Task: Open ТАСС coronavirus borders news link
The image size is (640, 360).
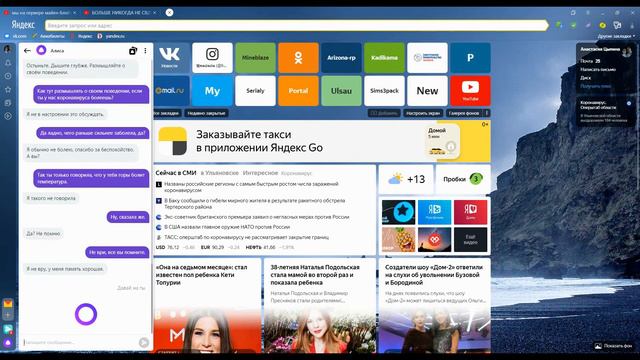Action: 246,237
